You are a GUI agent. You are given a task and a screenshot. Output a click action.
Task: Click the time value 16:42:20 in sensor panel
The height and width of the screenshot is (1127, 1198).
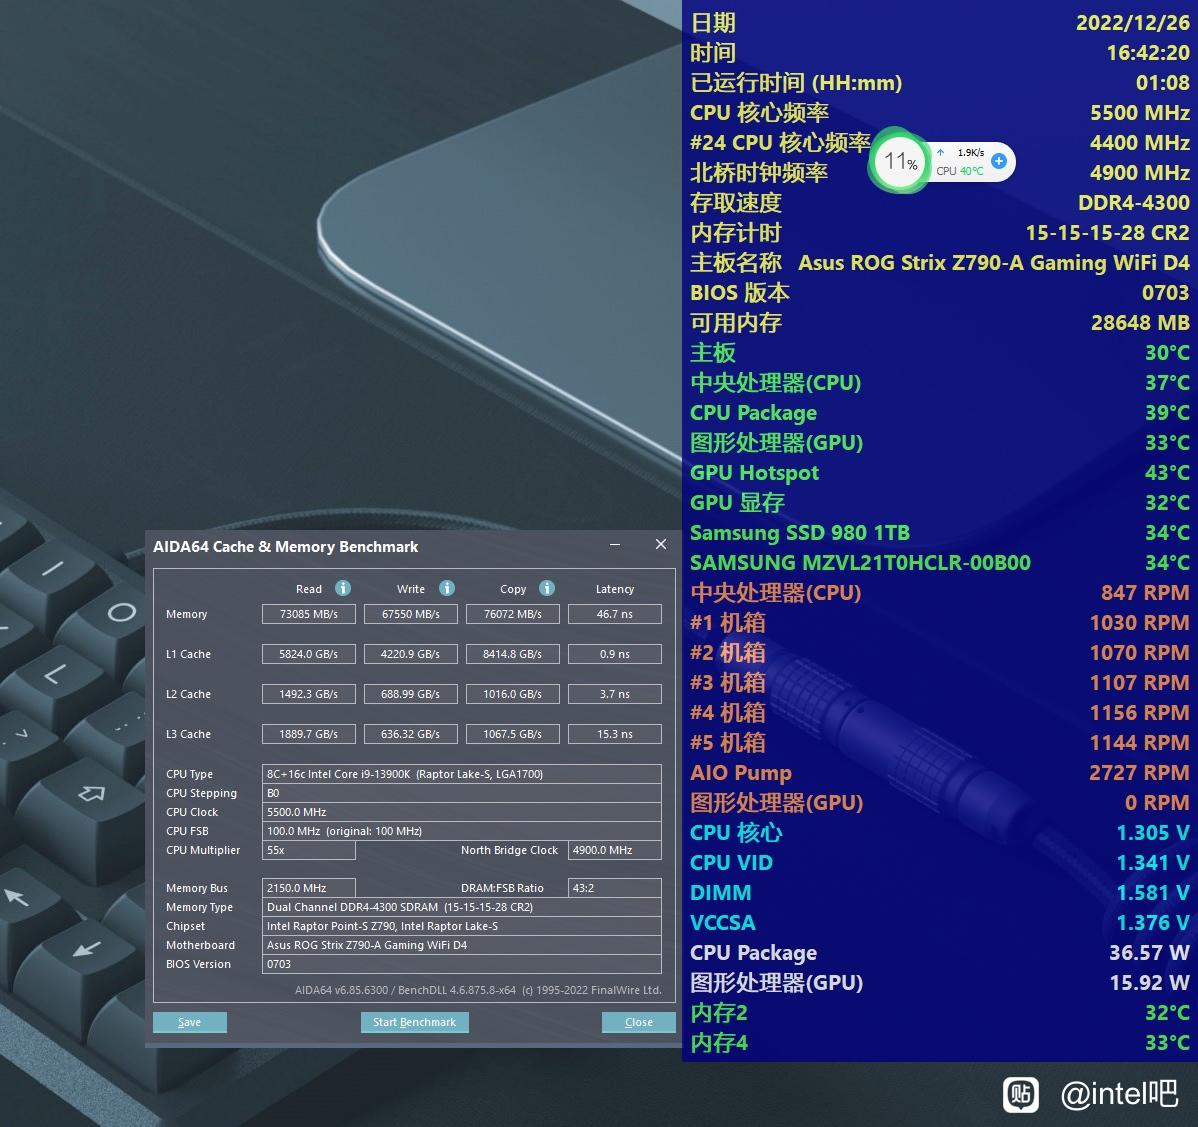pyautogui.click(x=1148, y=53)
